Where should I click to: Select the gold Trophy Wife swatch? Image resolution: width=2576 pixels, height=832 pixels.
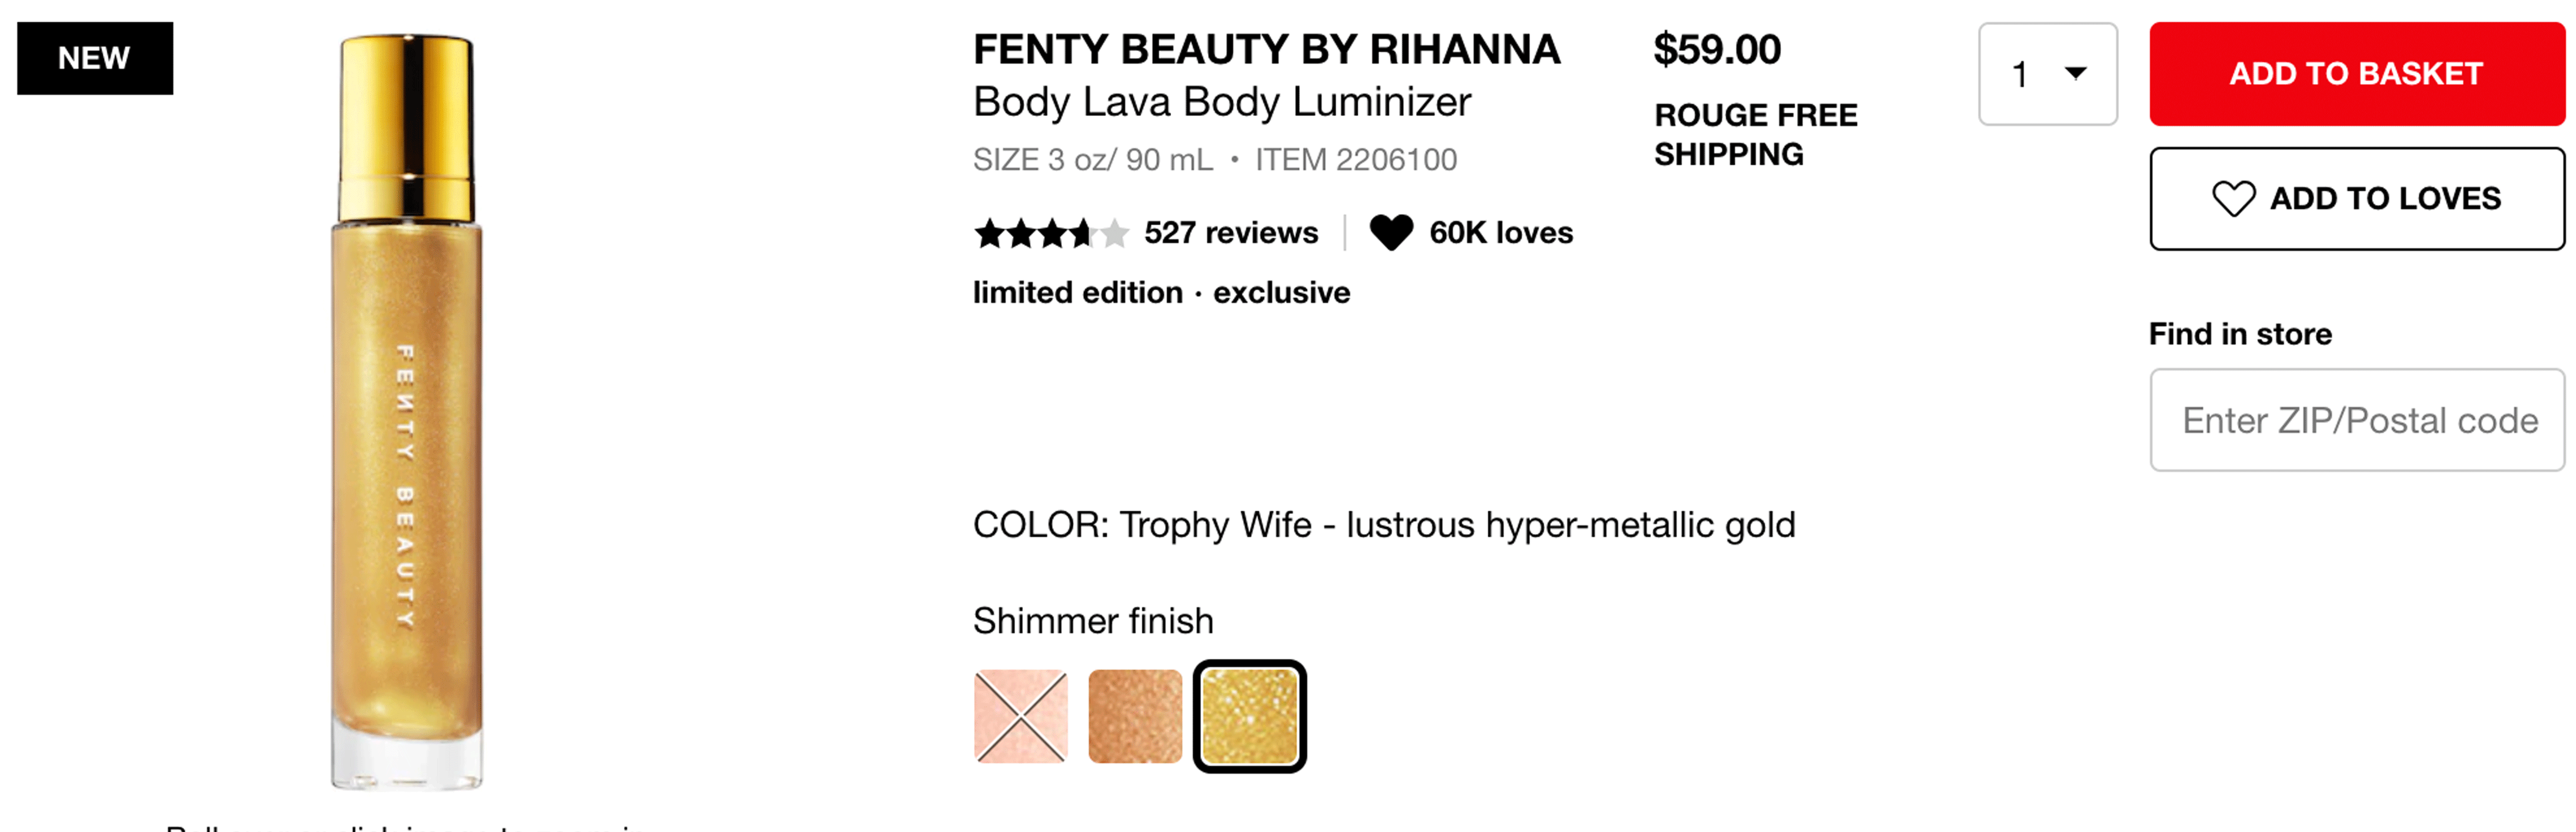click(x=1249, y=716)
